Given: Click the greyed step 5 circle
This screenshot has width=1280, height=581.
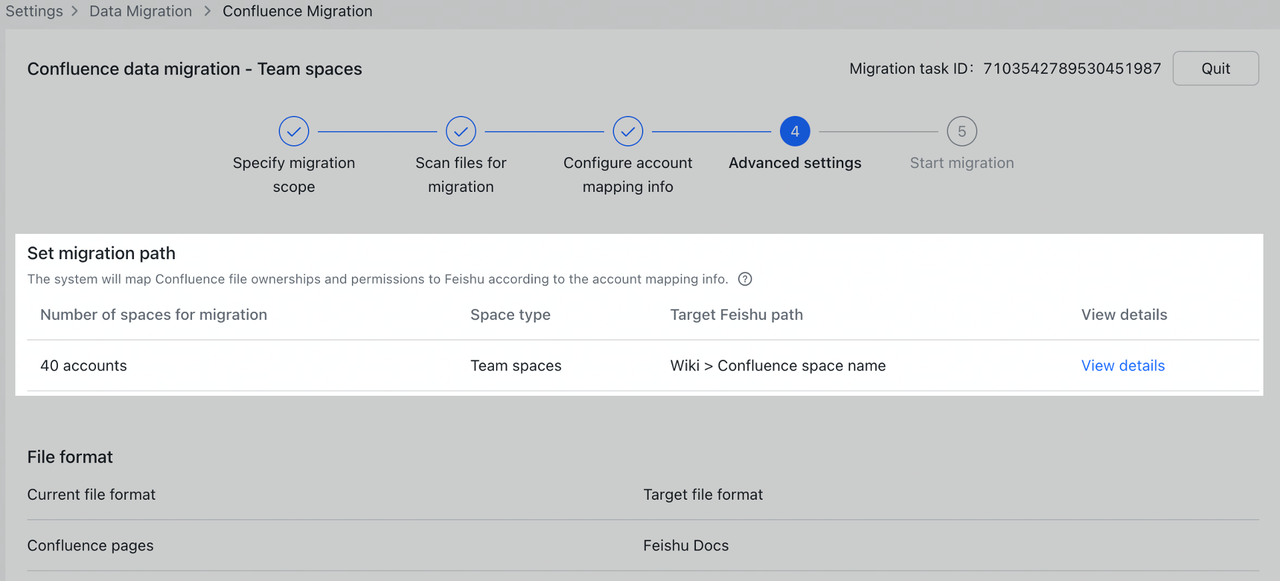Looking at the screenshot, I should tap(962, 131).
